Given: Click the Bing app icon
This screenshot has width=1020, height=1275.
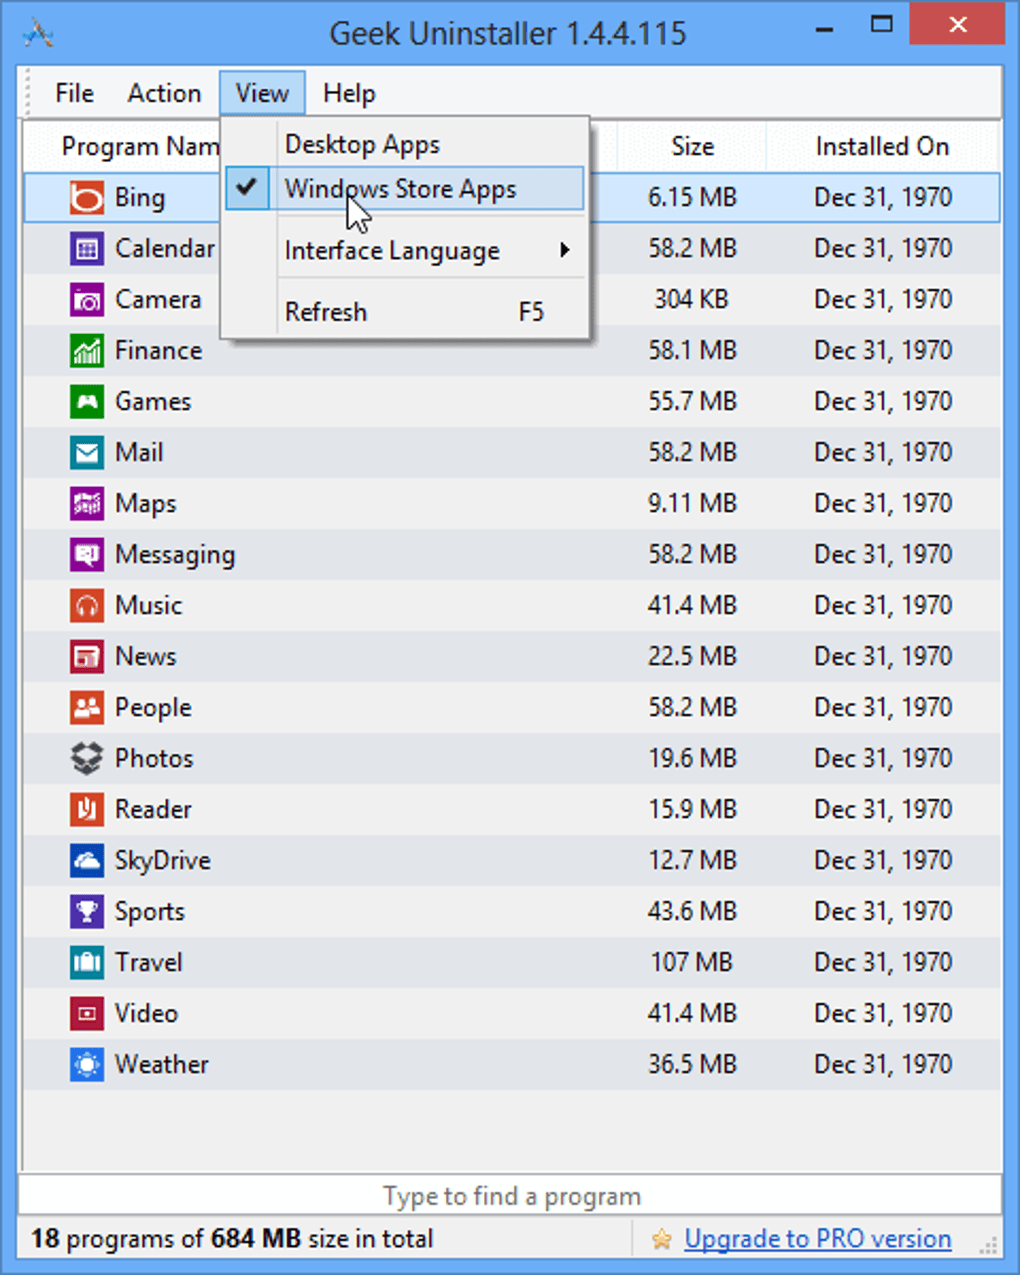Looking at the screenshot, I should point(87,198).
